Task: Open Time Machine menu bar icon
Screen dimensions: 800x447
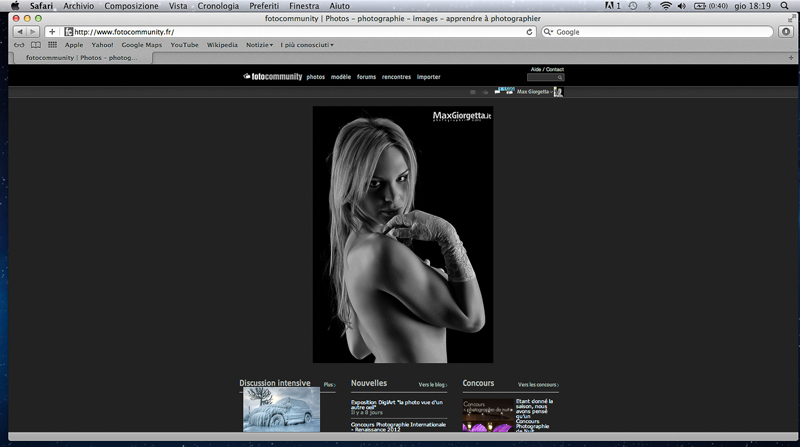Action: click(633, 6)
